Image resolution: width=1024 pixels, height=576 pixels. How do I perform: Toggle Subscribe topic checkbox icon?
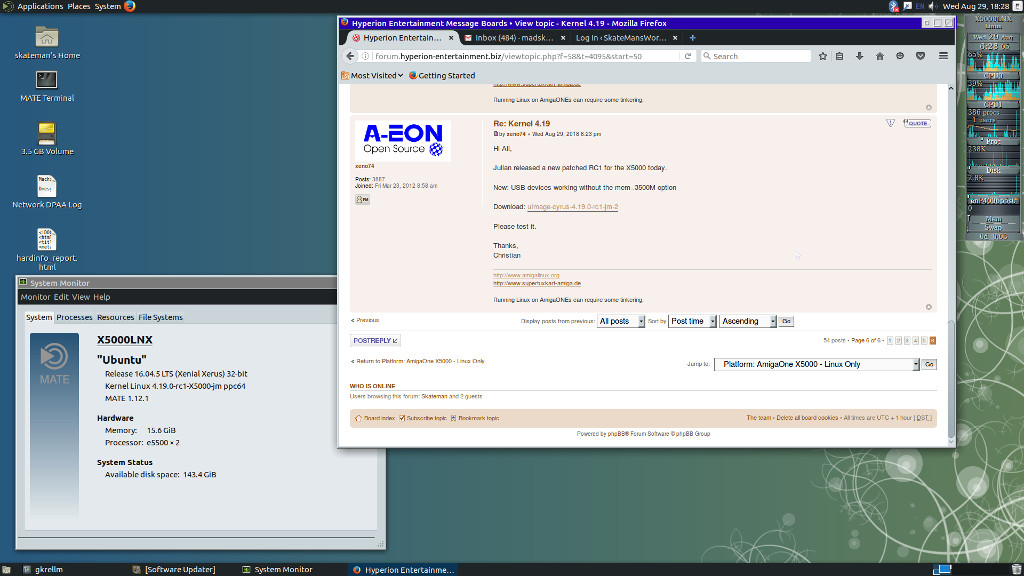click(x=402, y=418)
